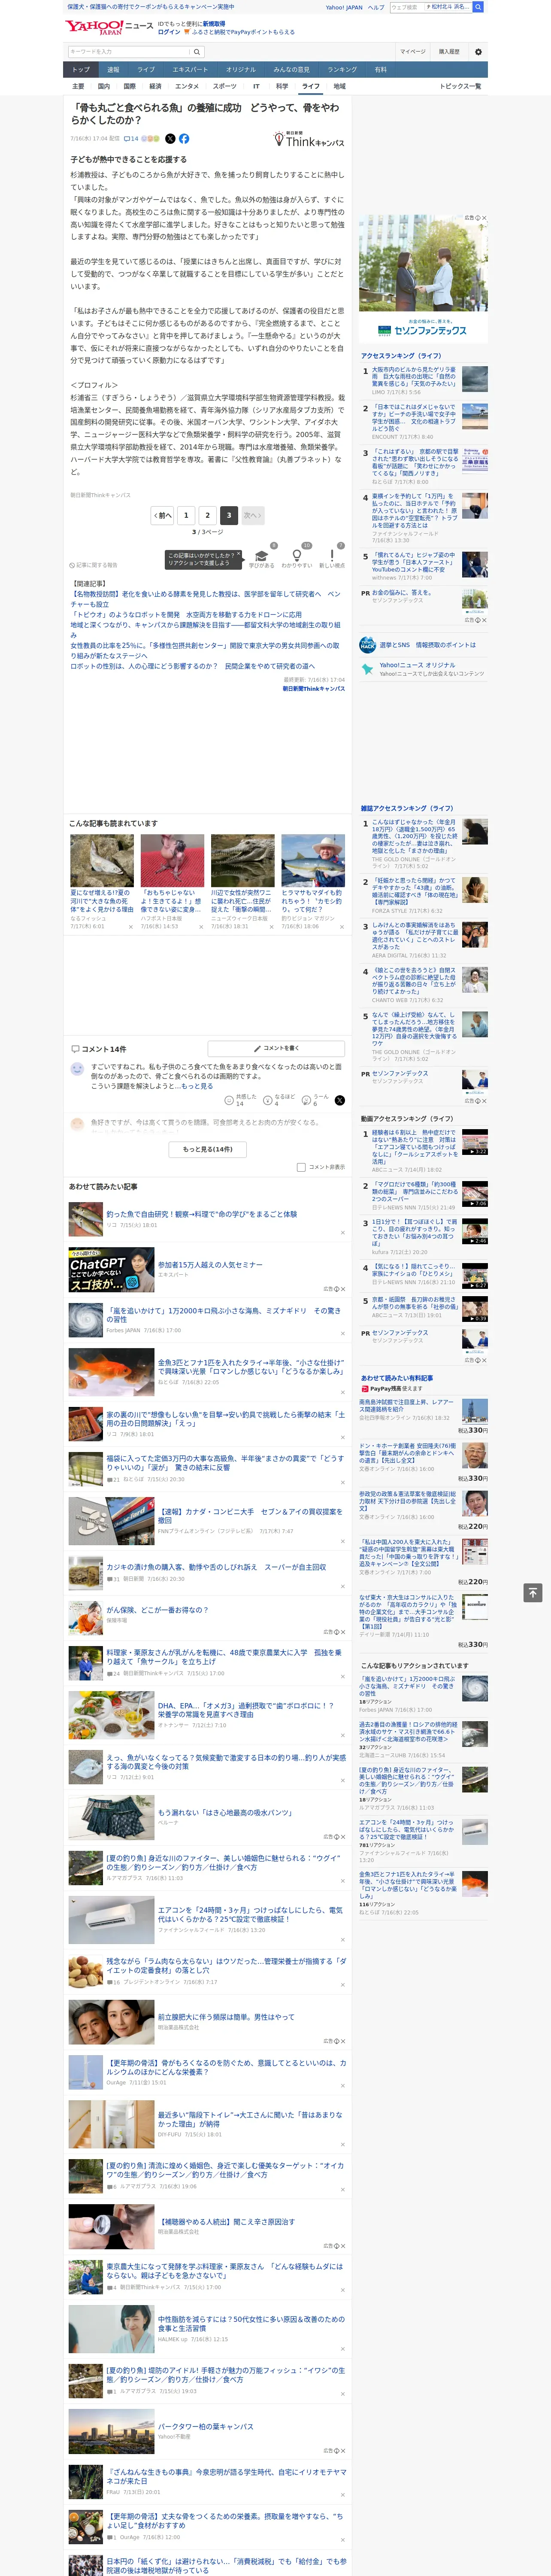Select the 国内 category
The image size is (551, 2576).
tap(104, 86)
